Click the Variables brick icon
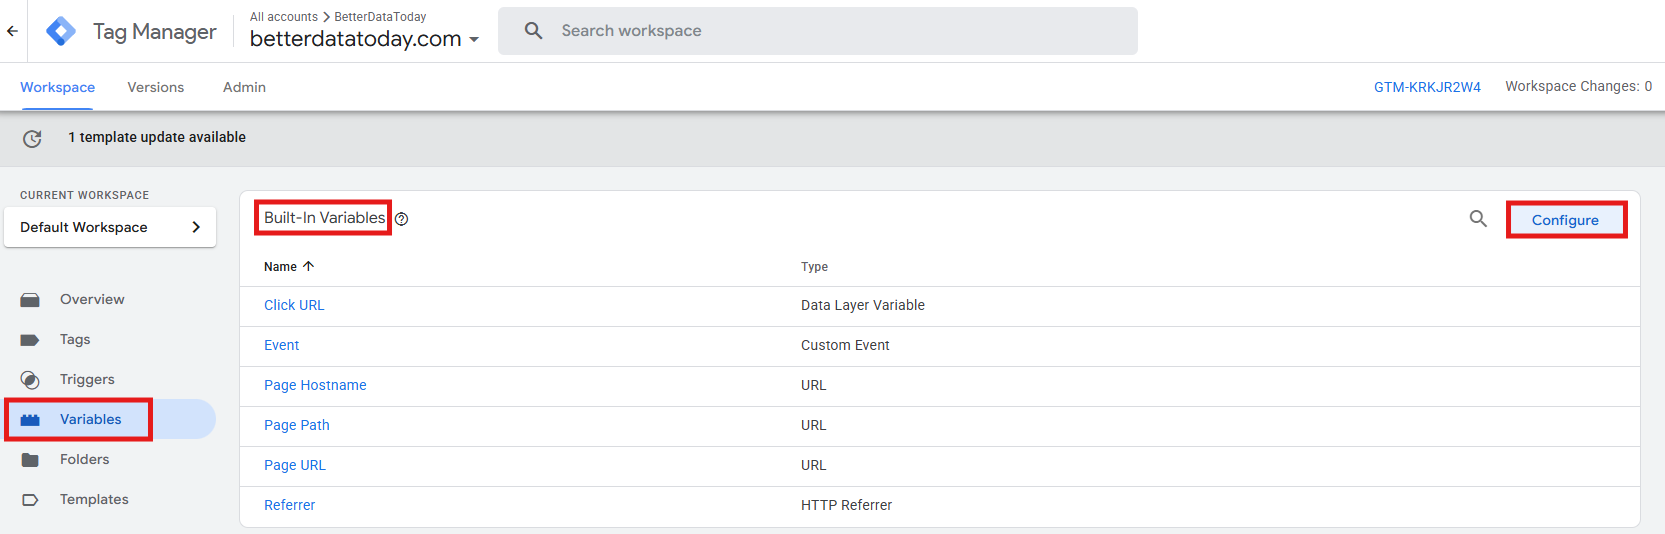The height and width of the screenshot is (534, 1665). point(30,420)
